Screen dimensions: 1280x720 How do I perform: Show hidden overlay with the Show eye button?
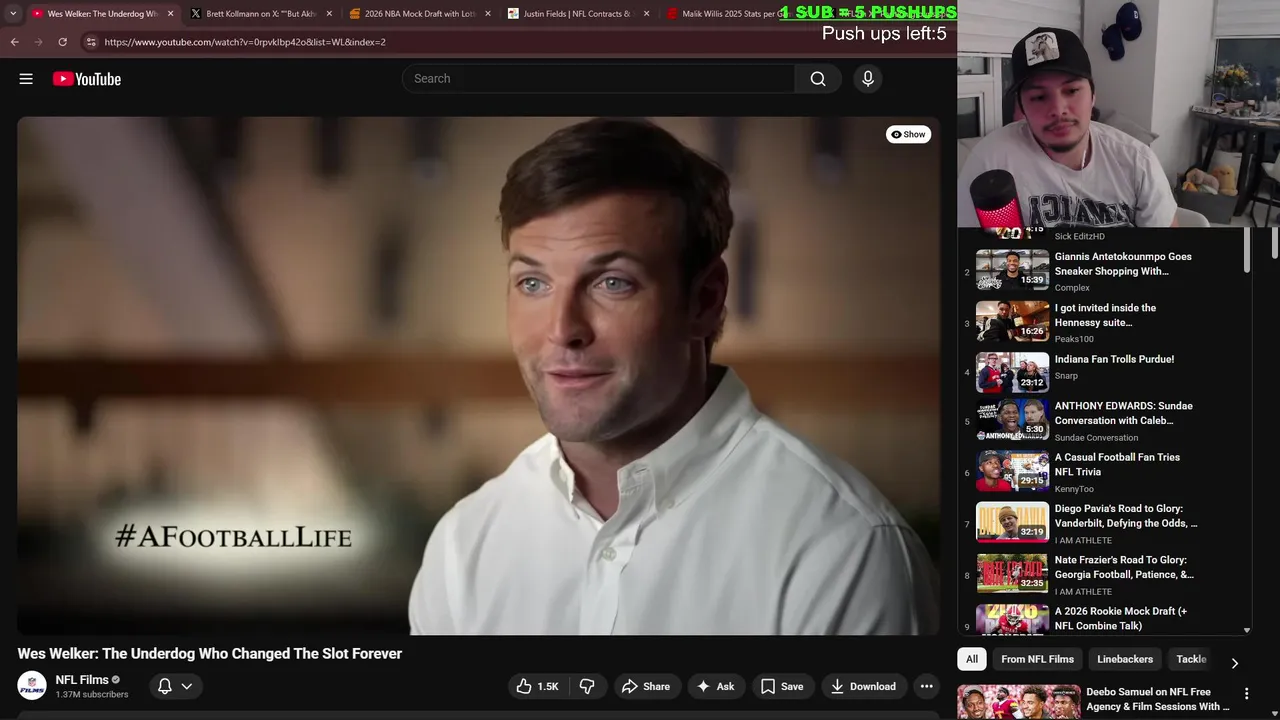(908, 134)
